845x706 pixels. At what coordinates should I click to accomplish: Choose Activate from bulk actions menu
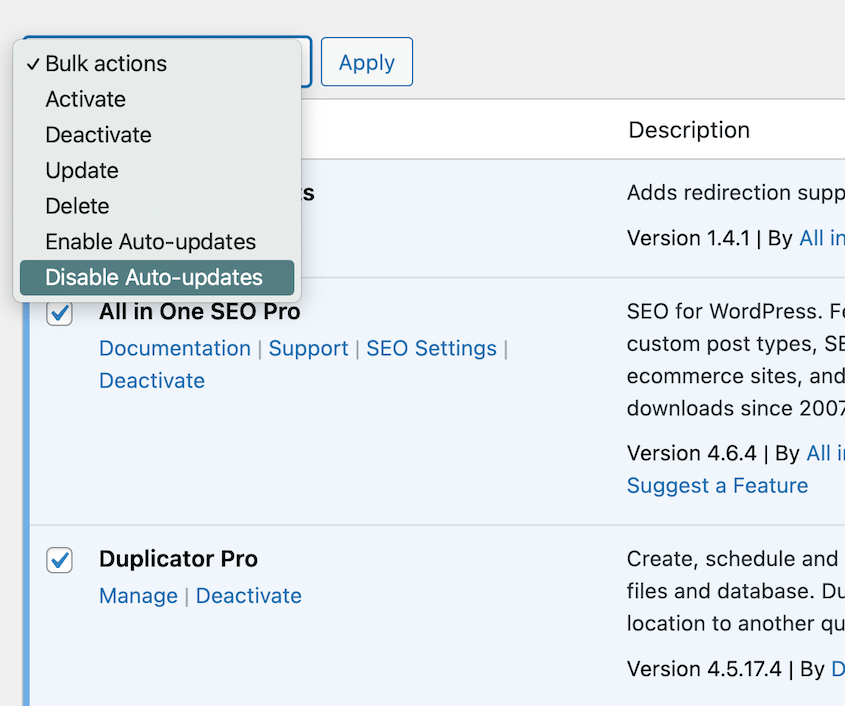157,99
